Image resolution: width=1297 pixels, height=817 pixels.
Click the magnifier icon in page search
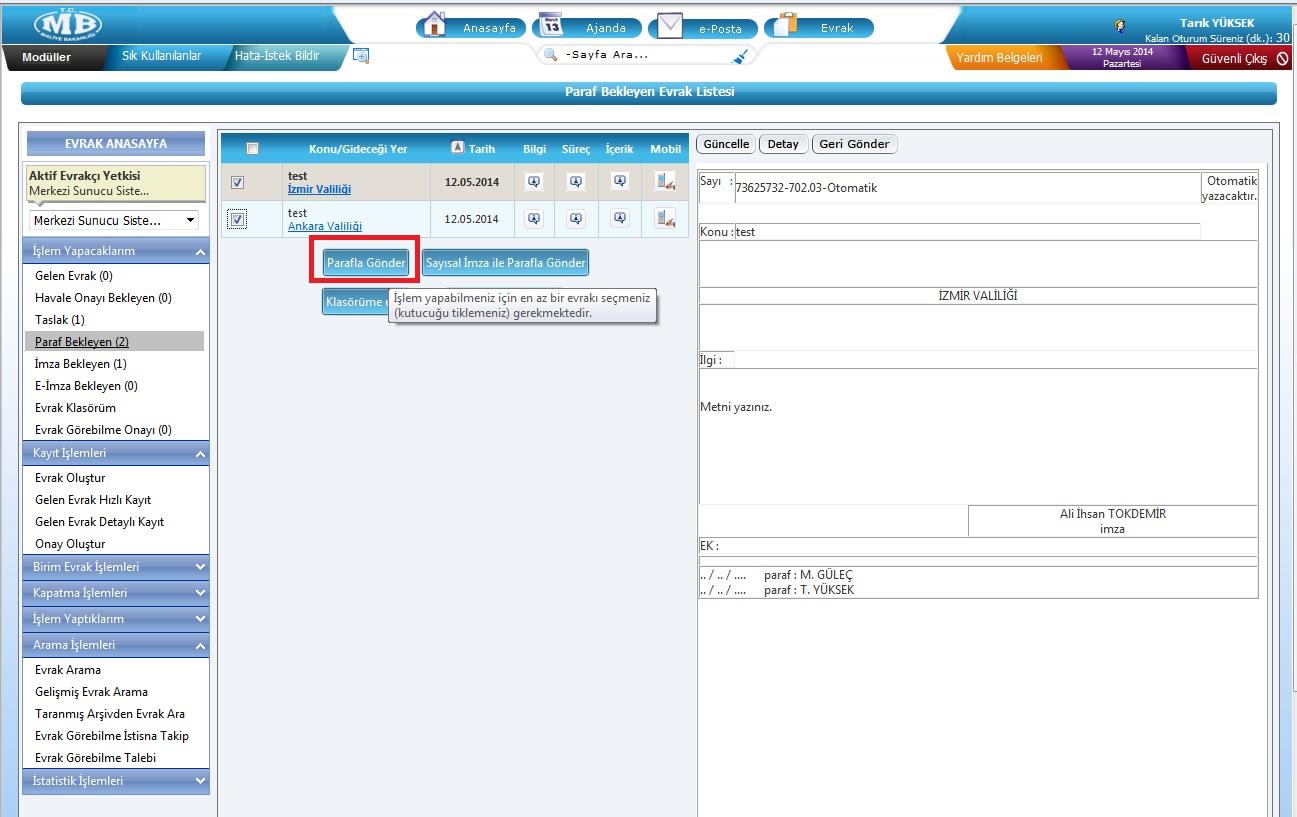550,55
